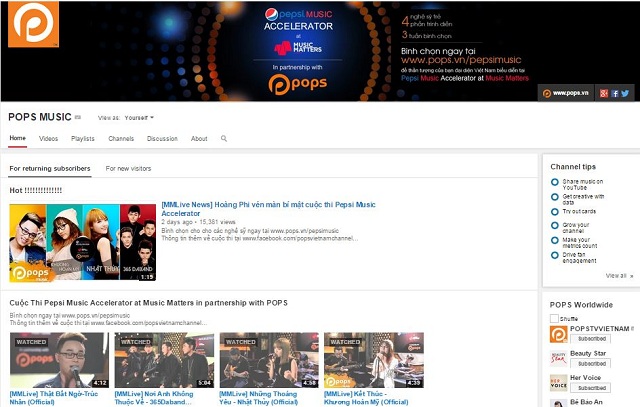Open the Bé Bảo An channel name
The image size is (640, 407).
pyautogui.click(x=586, y=402)
